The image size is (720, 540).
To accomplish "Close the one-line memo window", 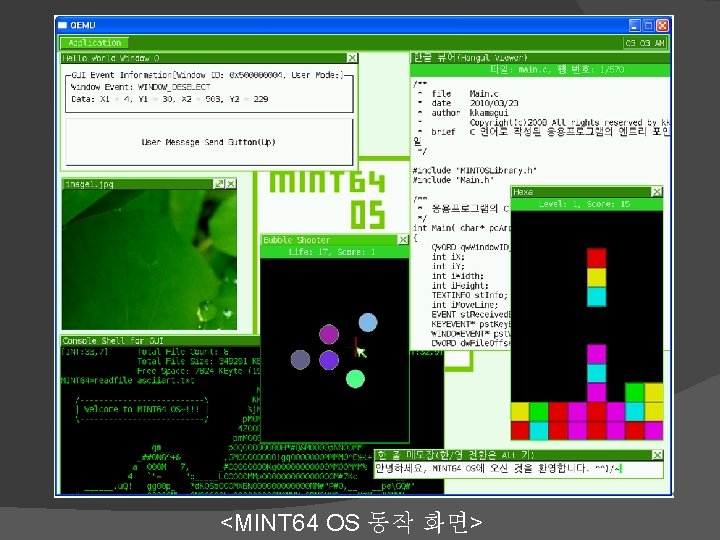I will click(657, 455).
